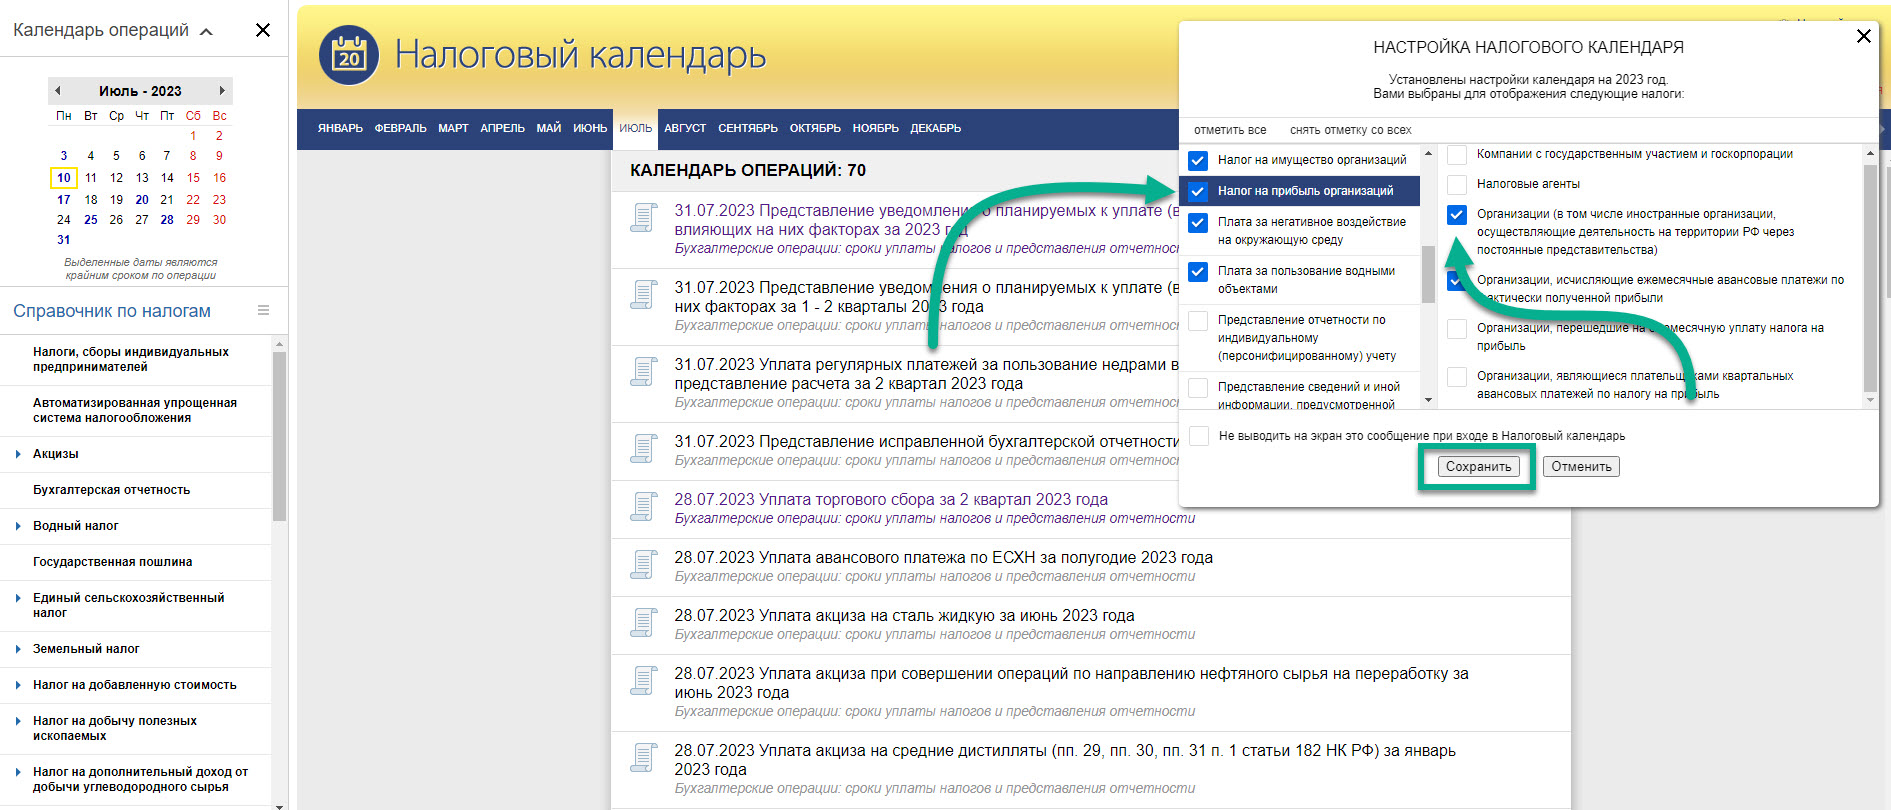Close the Настройка налогового календаря dialog

(1864, 36)
